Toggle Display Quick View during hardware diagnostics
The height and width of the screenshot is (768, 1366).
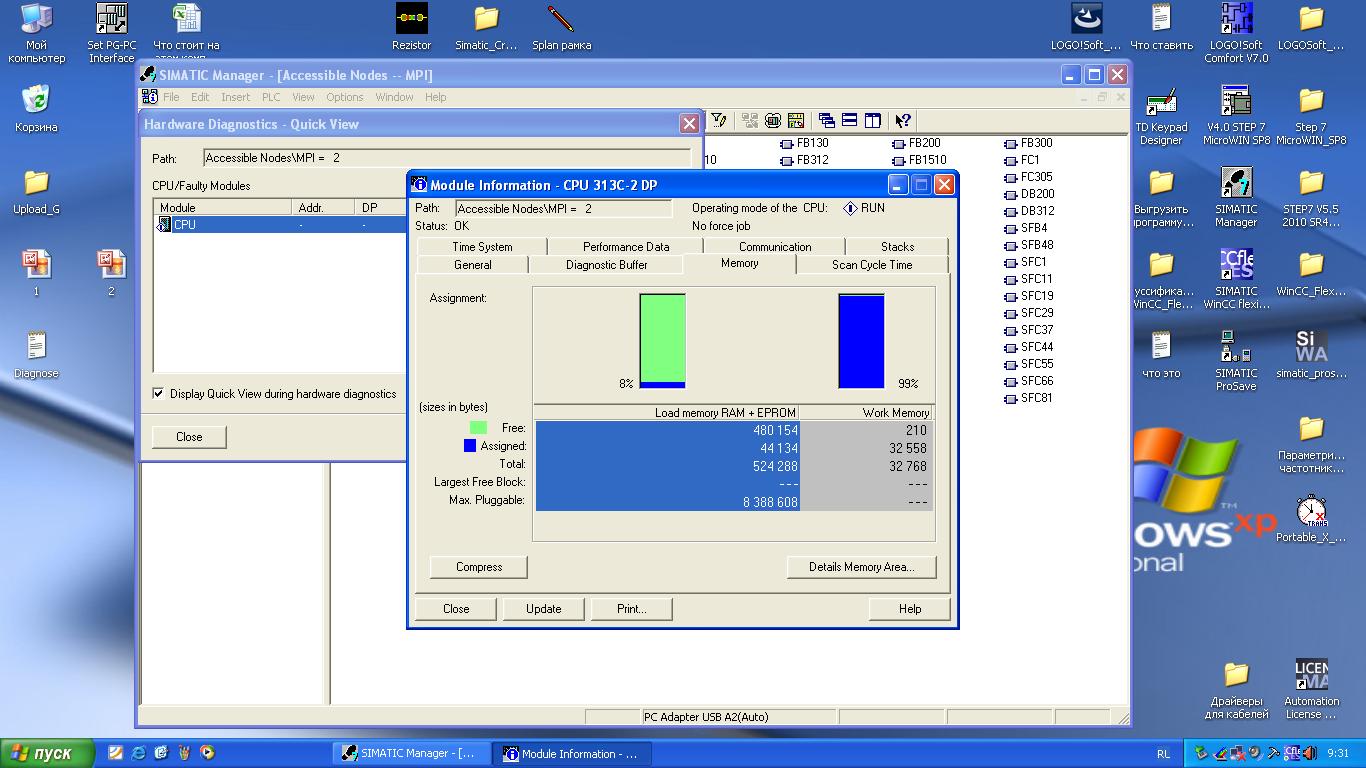click(x=158, y=394)
